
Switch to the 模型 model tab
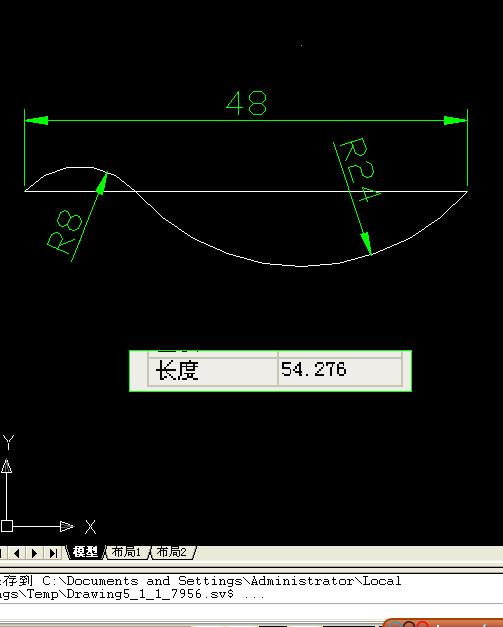click(x=85, y=552)
